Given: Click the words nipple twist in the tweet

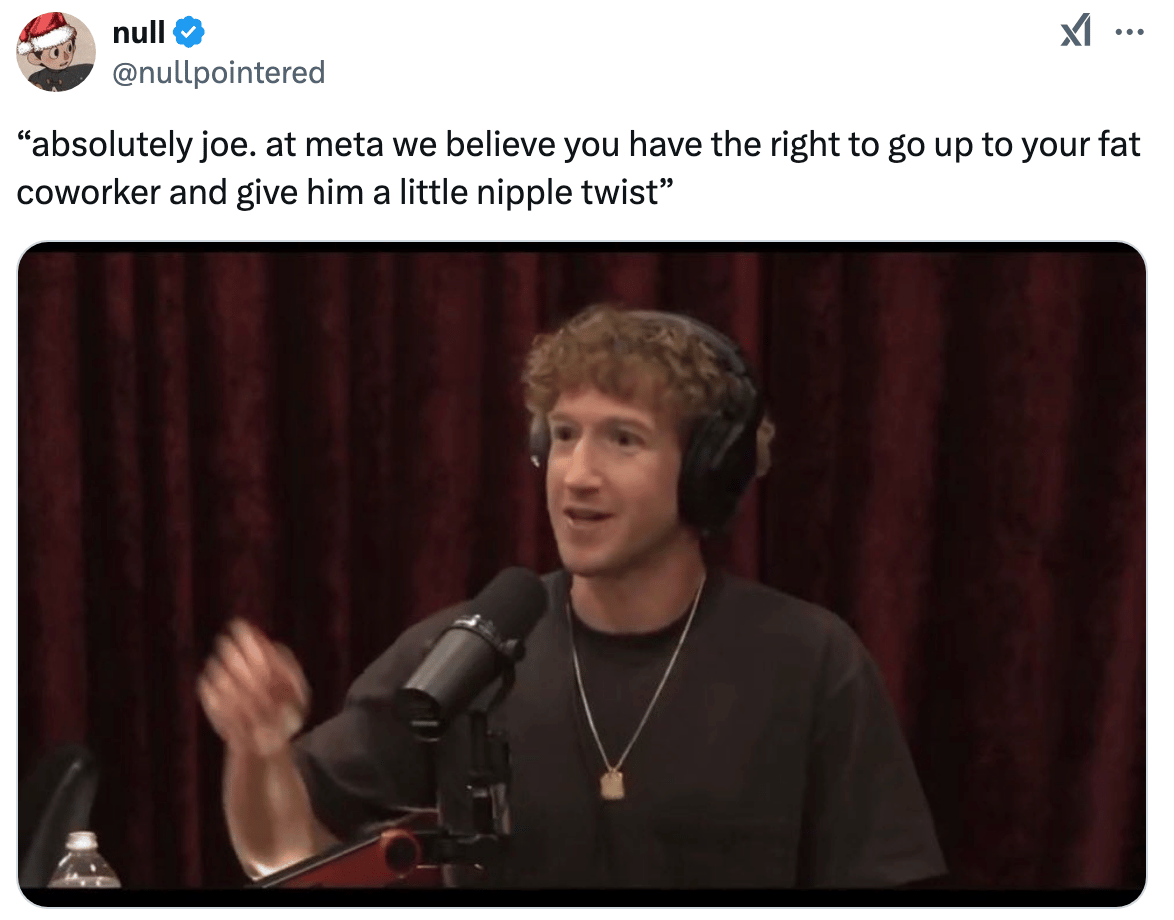Looking at the screenshot, I should pyautogui.click(x=568, y=192).
